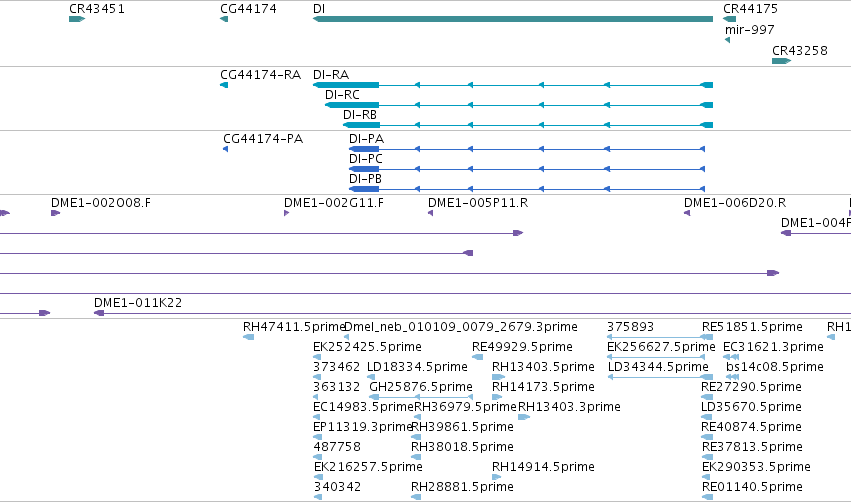Click the CG44174-PA protein label

click(x=263, y=139)
